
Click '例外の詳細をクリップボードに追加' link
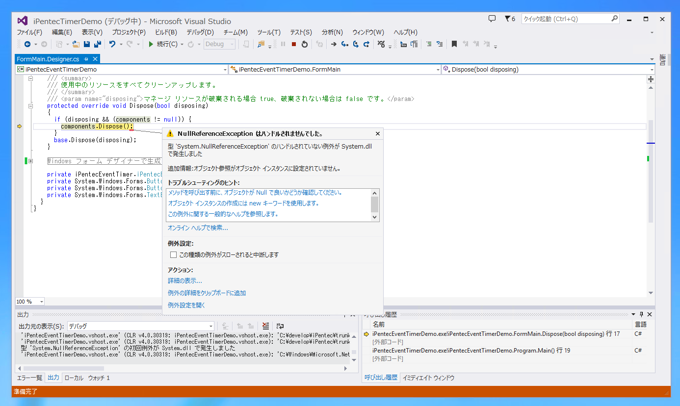pyautogui.click(x=207, y=293)
